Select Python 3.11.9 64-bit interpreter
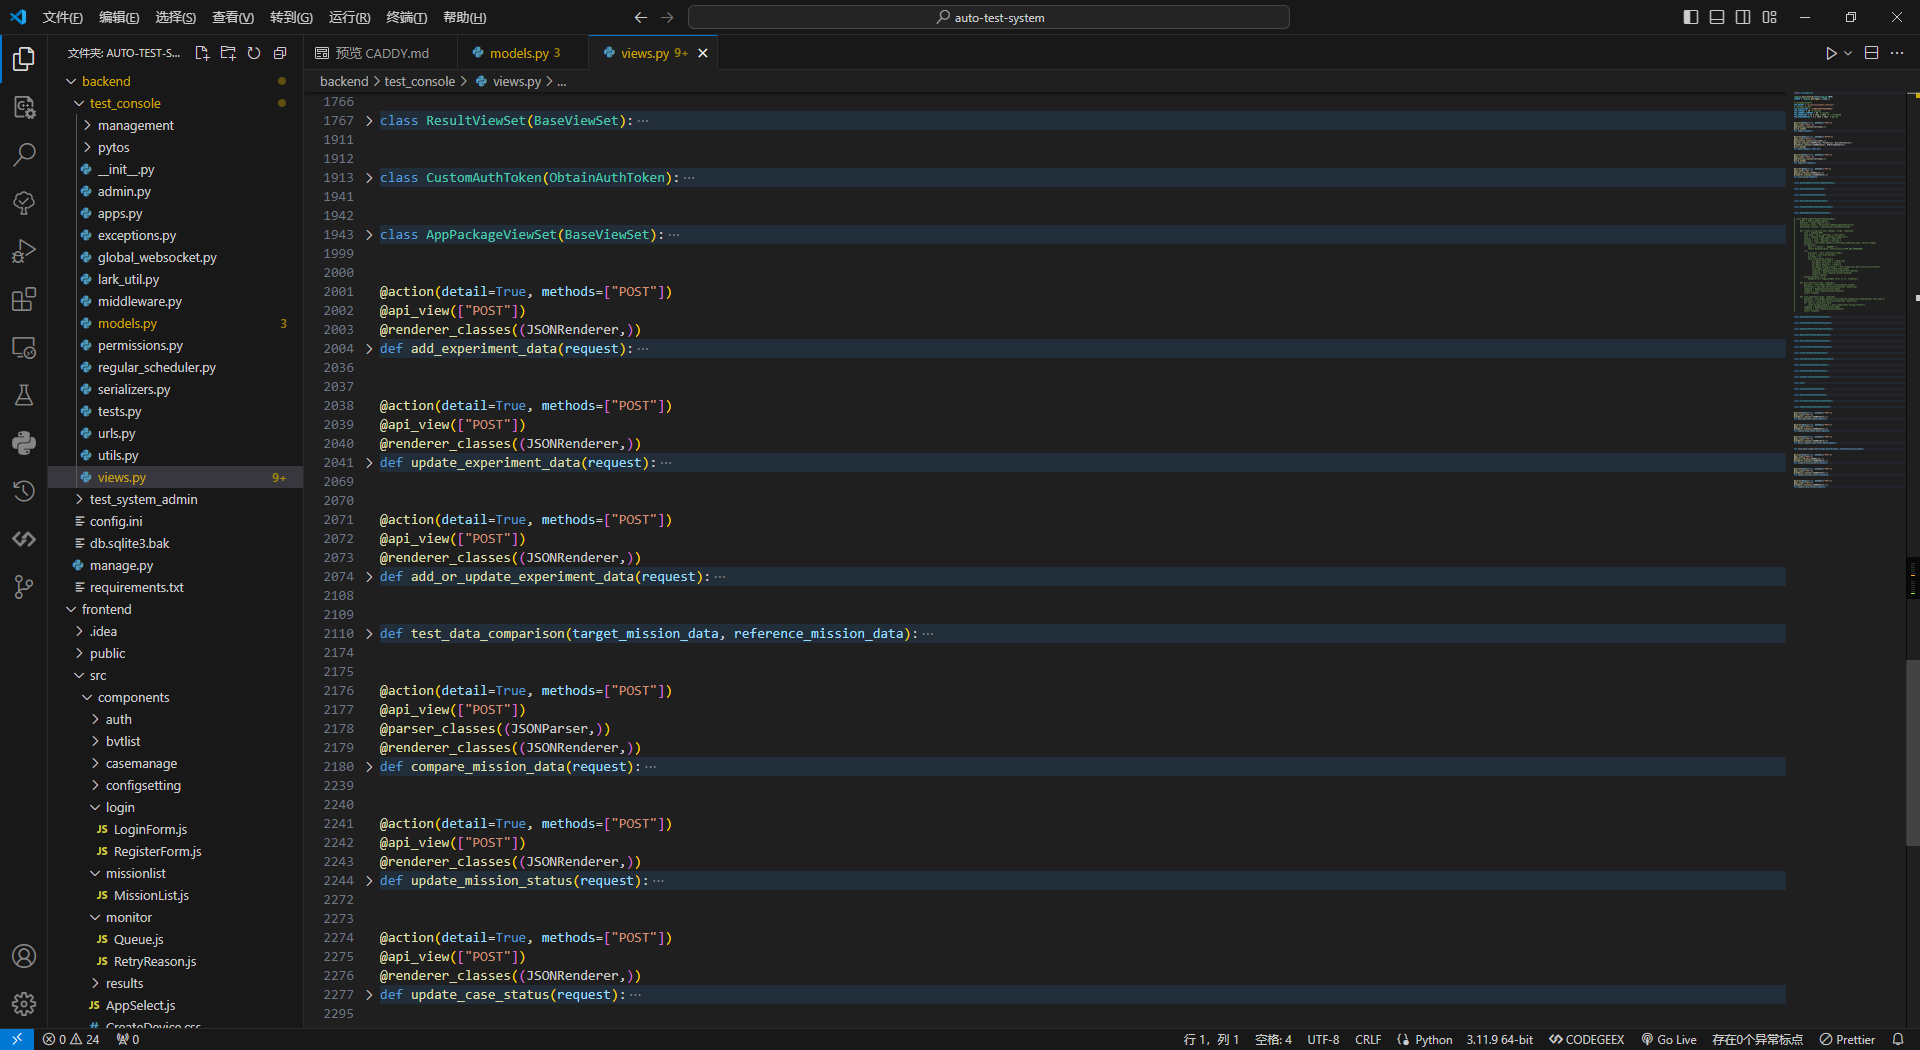 (x=1499, y=1039)
